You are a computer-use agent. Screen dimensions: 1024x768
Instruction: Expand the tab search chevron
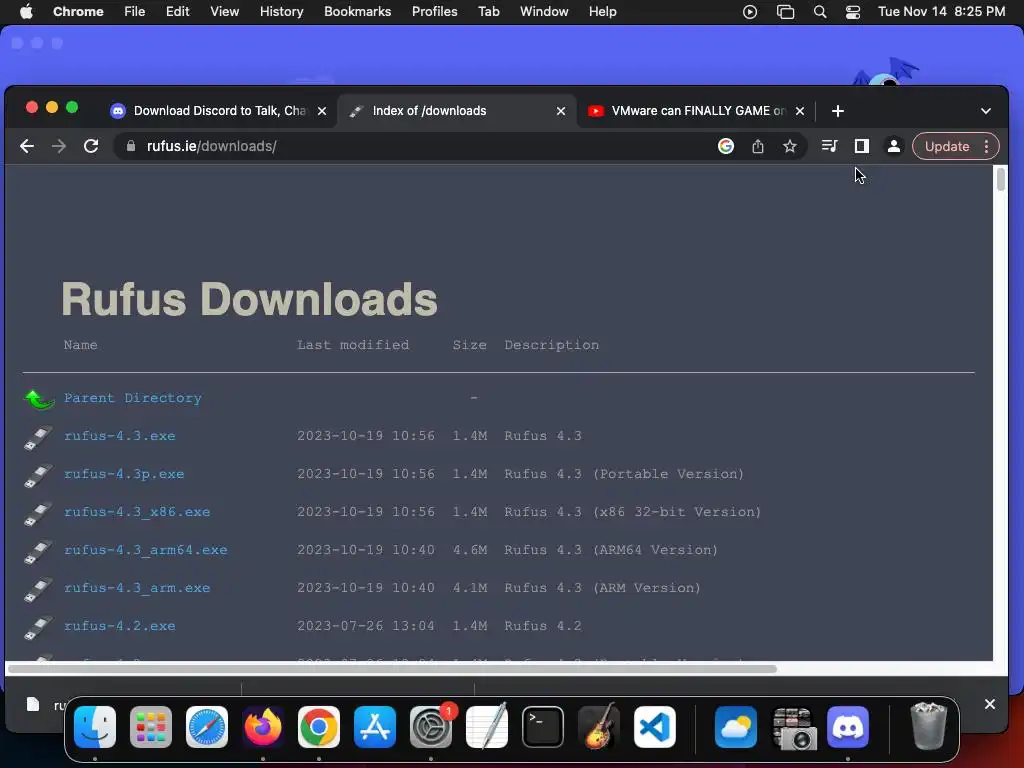point(985,111)
